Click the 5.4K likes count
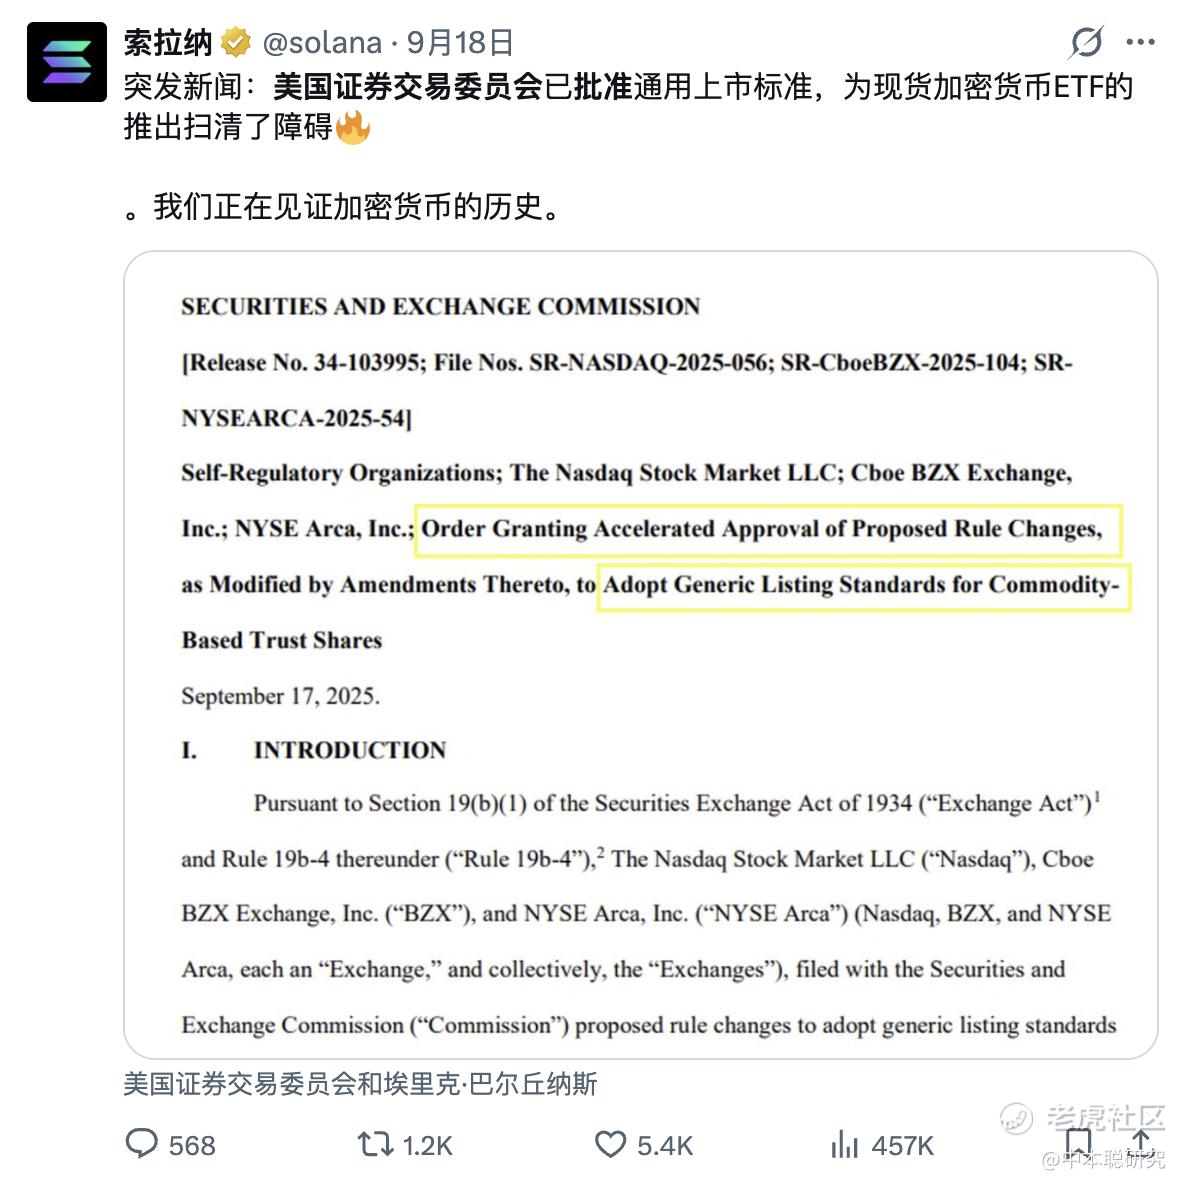 pos(664,1145)
